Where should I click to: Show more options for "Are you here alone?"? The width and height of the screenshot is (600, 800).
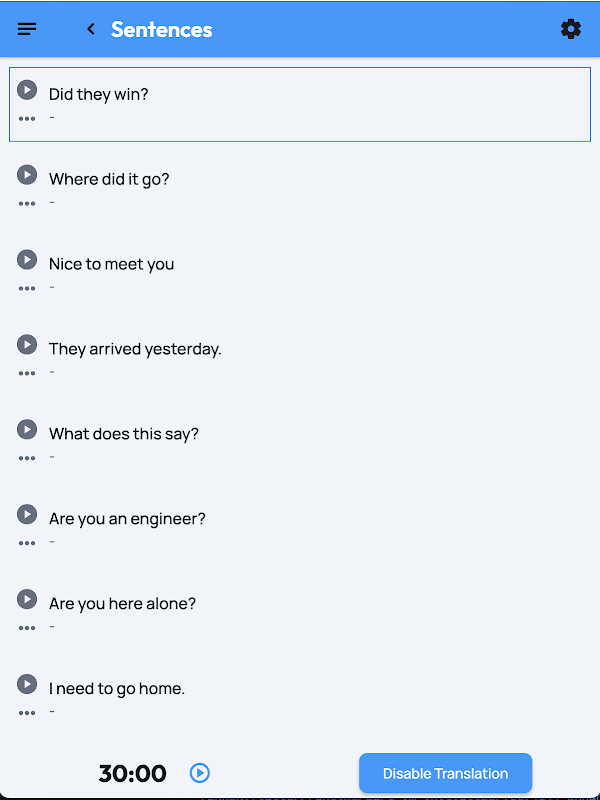[x=27, y=629]
